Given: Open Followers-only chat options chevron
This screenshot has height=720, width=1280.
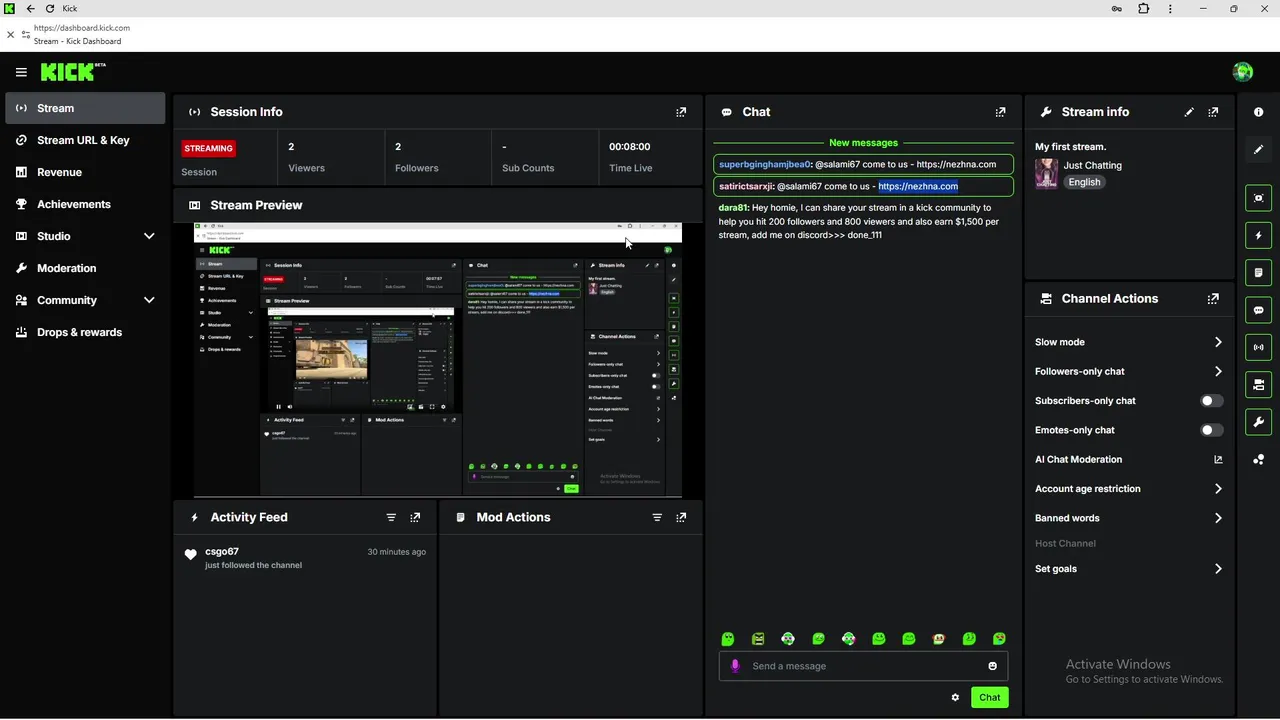Looking at the screenshot, I should [1218, 371].
